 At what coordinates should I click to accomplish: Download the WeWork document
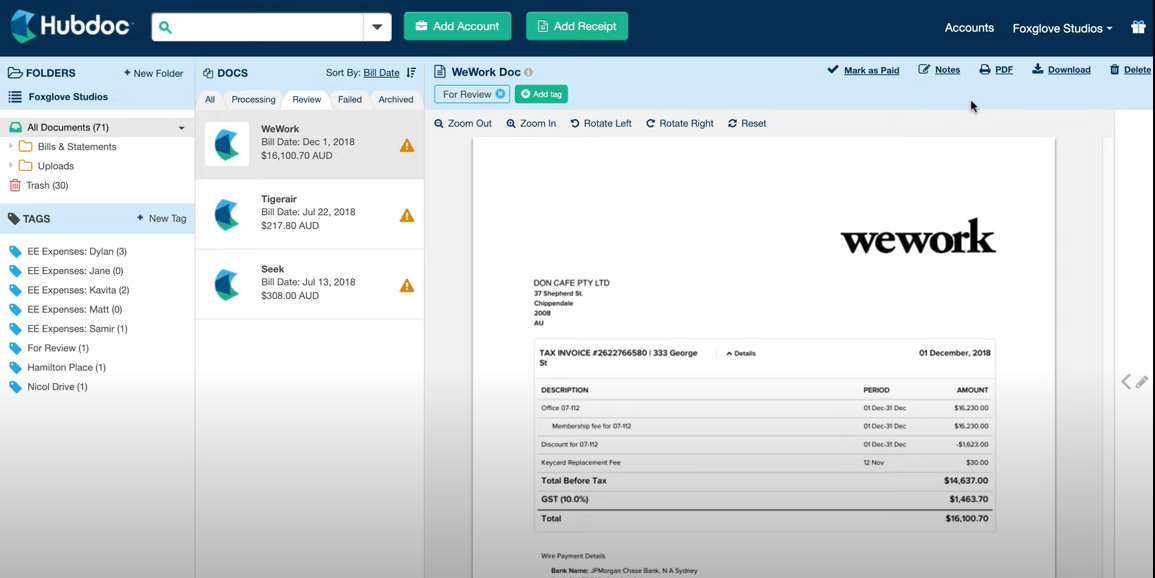point(1061,70)
